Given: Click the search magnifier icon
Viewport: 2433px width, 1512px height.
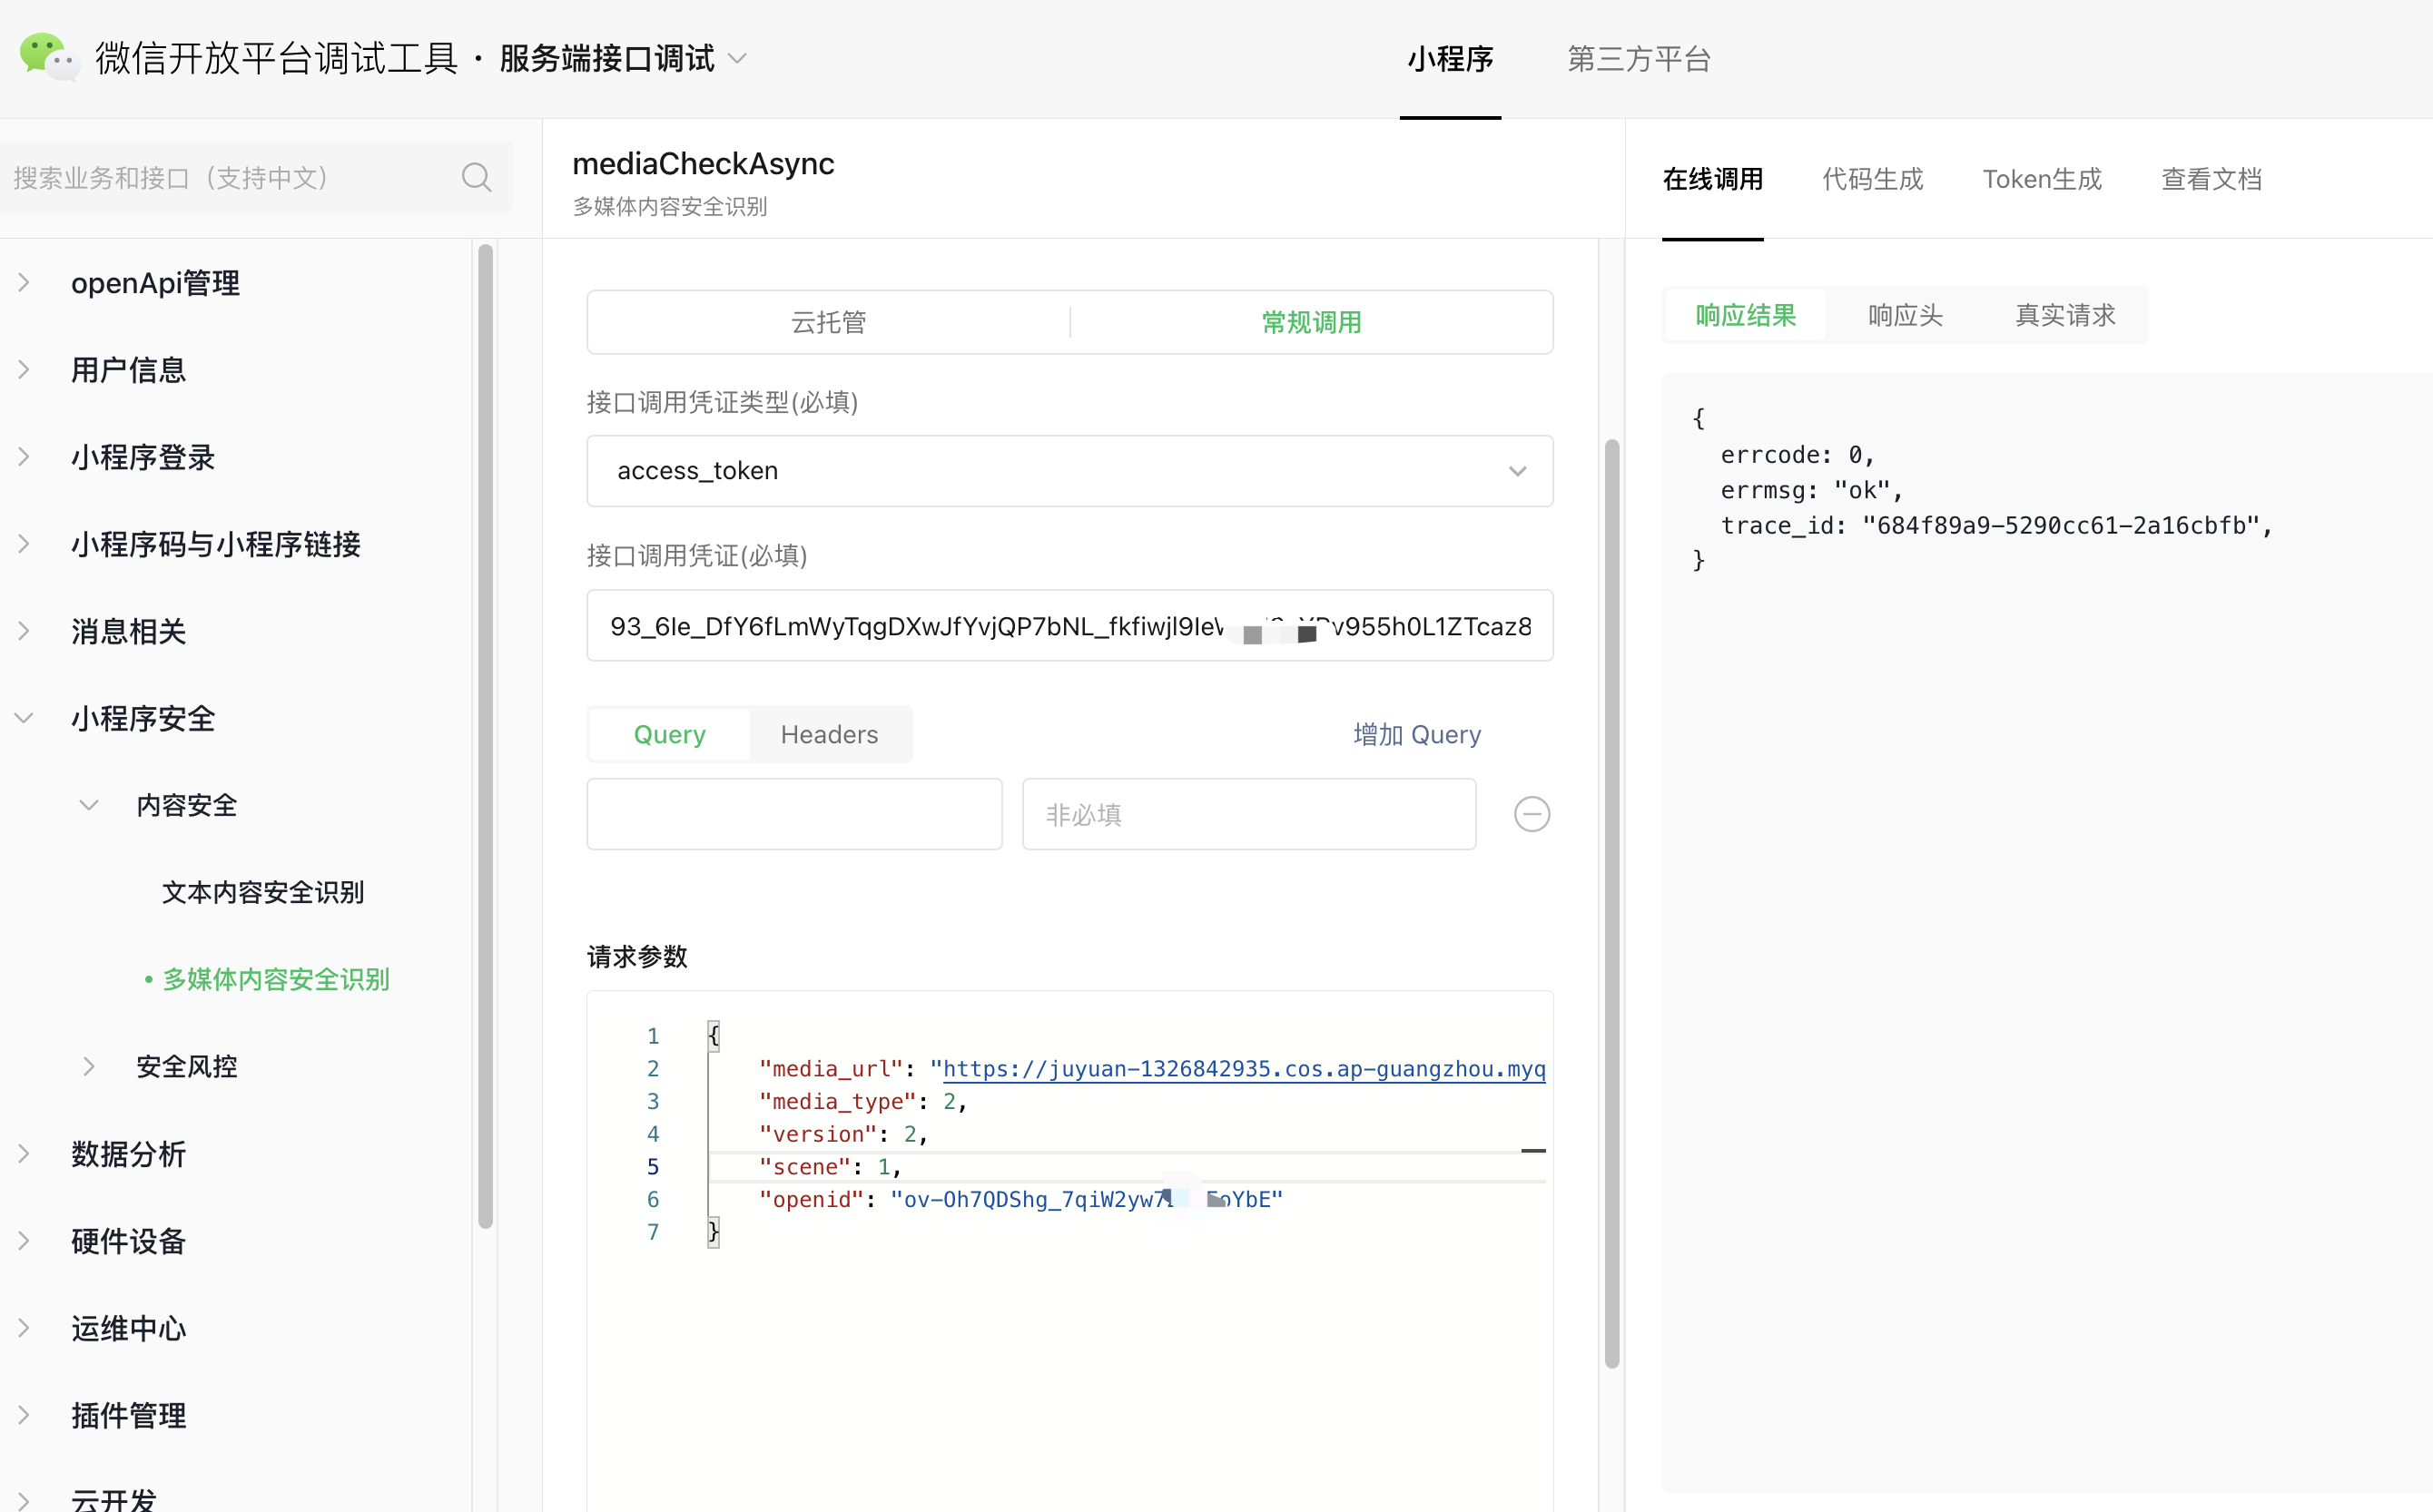Looking at the screenshot, I should click(x=476, y=178).
